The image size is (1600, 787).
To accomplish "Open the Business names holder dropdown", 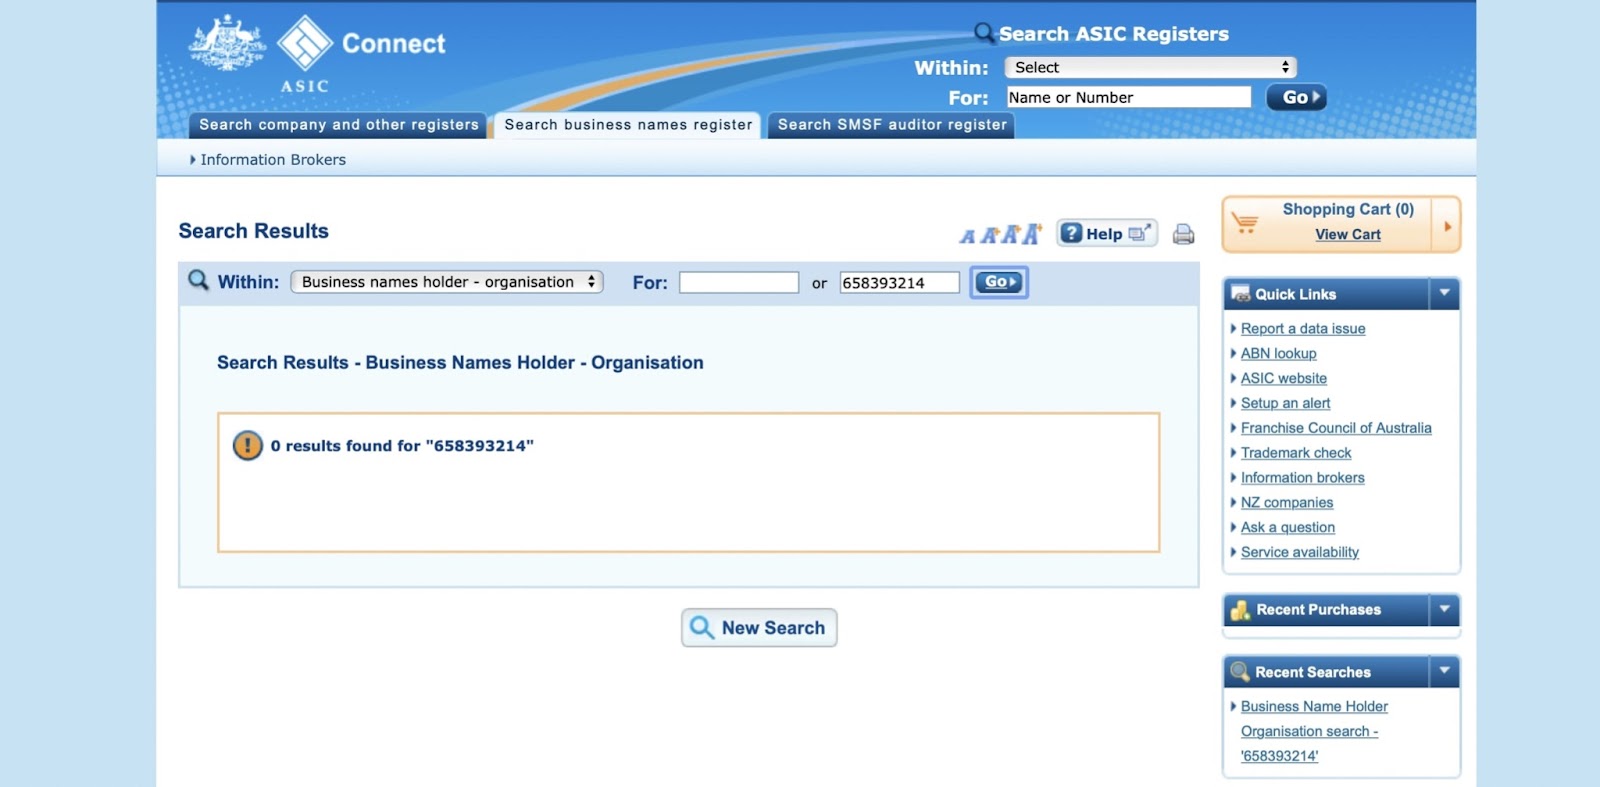I will click(x=447, y=282).
